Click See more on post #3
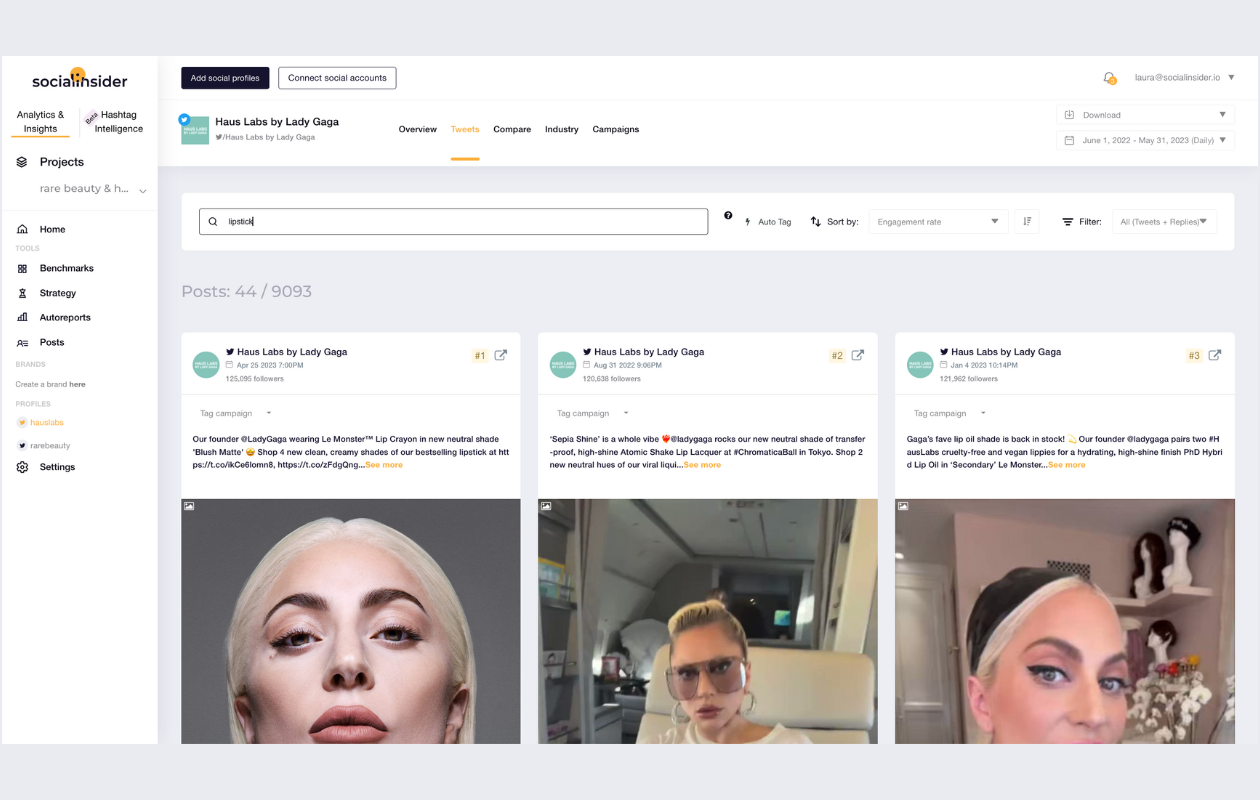Image resolution: width=1260 pixels, height=800 pixels. (x=1066, y=465)
